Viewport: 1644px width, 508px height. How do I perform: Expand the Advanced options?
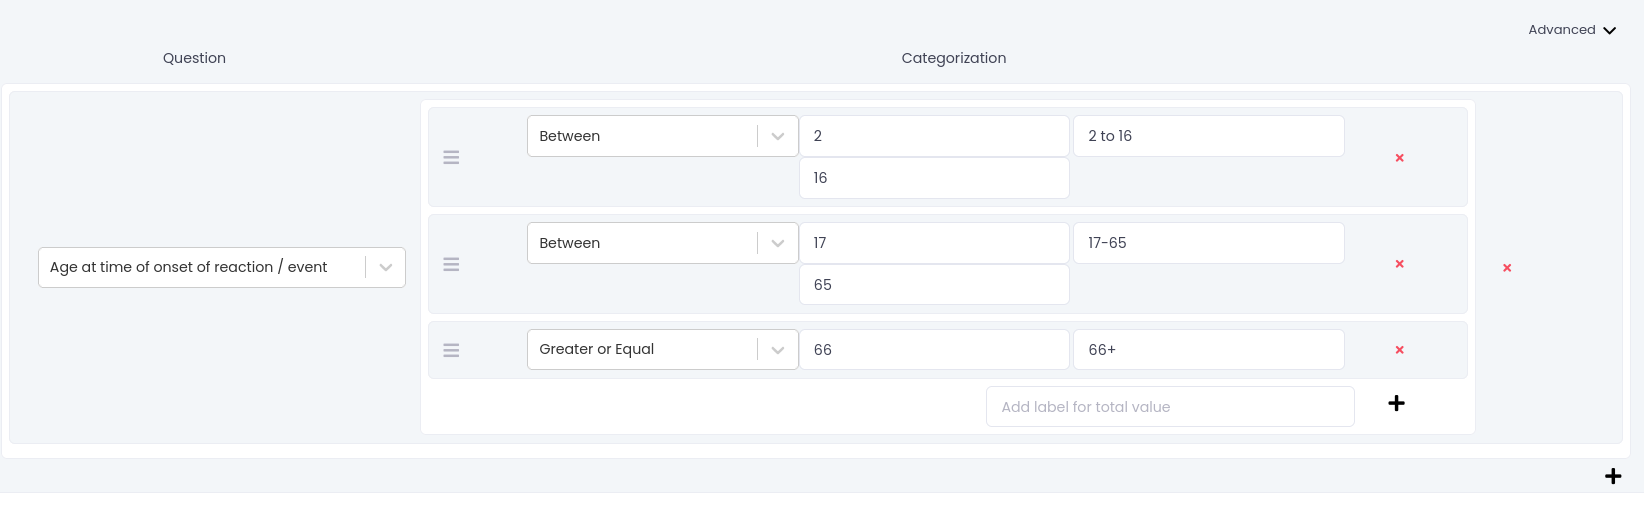click(1571, 30)
